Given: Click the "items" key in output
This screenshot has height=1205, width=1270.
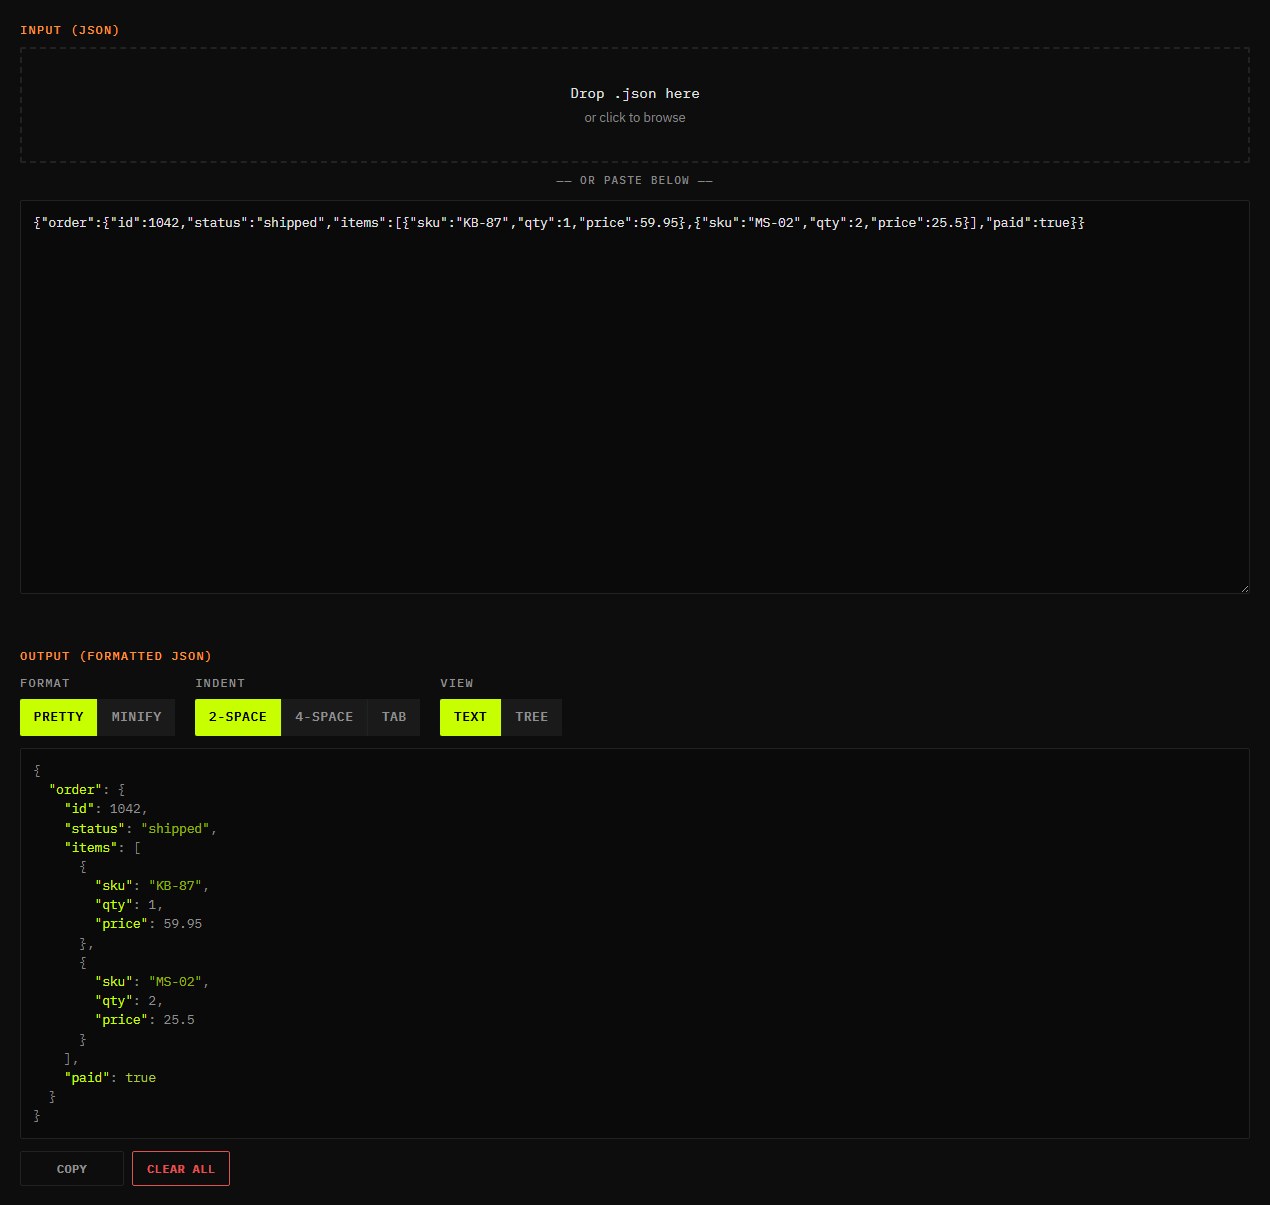Looking at the screenshot, I should click(x=91, y=848).
